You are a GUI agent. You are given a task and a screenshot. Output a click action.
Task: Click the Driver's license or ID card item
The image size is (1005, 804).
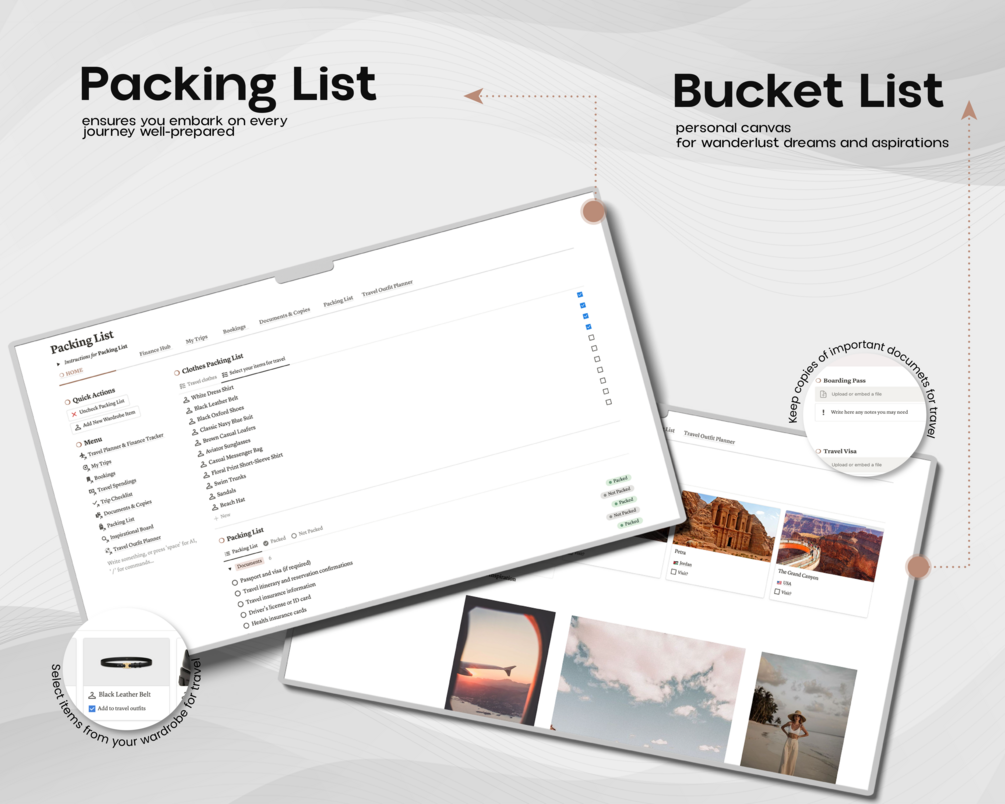click(279, 605)
